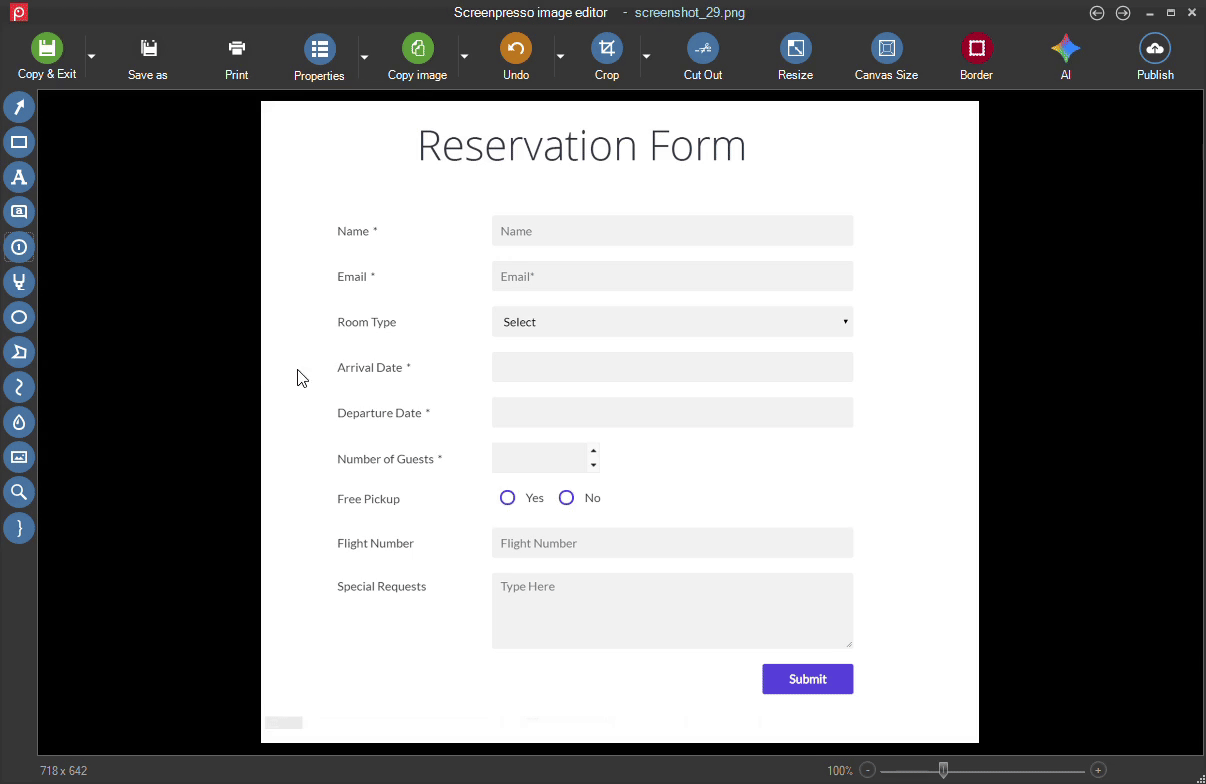Click the Yes radio button for Free Pickup

[508, 498]
